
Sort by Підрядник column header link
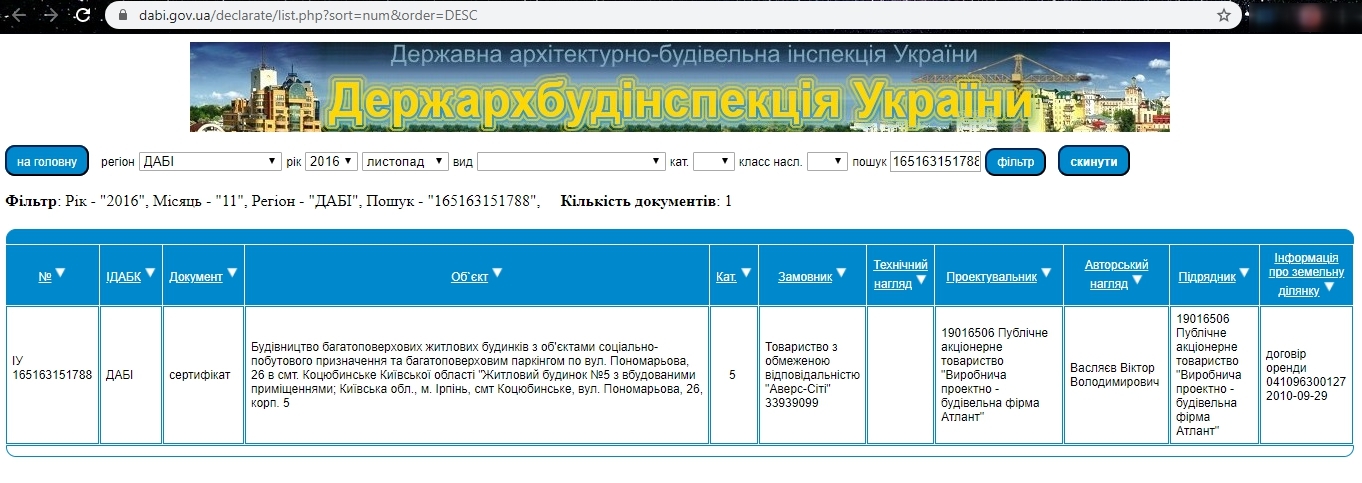(1207, 277)
